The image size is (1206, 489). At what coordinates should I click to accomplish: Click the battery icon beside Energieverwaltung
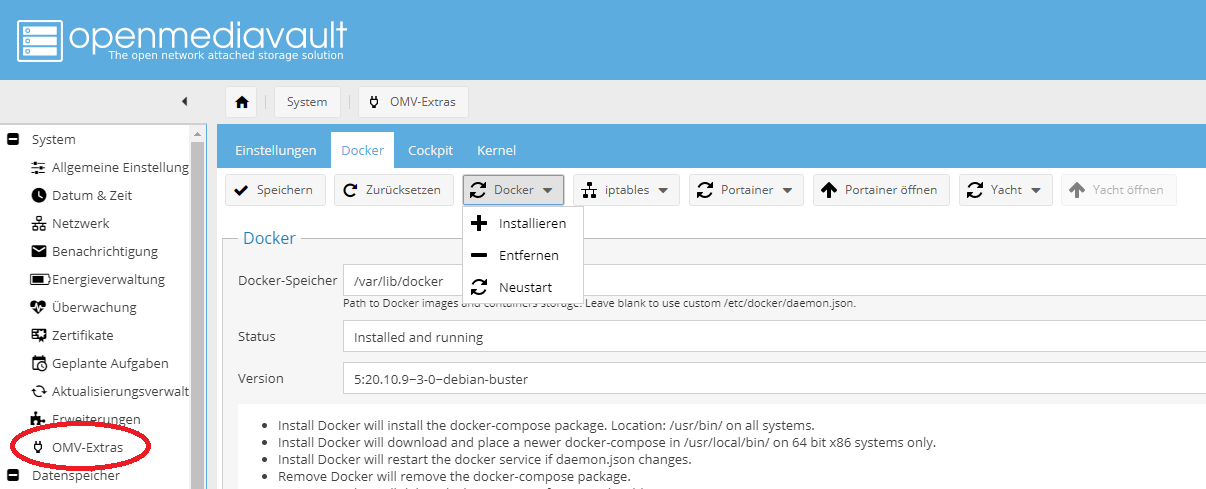39,279
